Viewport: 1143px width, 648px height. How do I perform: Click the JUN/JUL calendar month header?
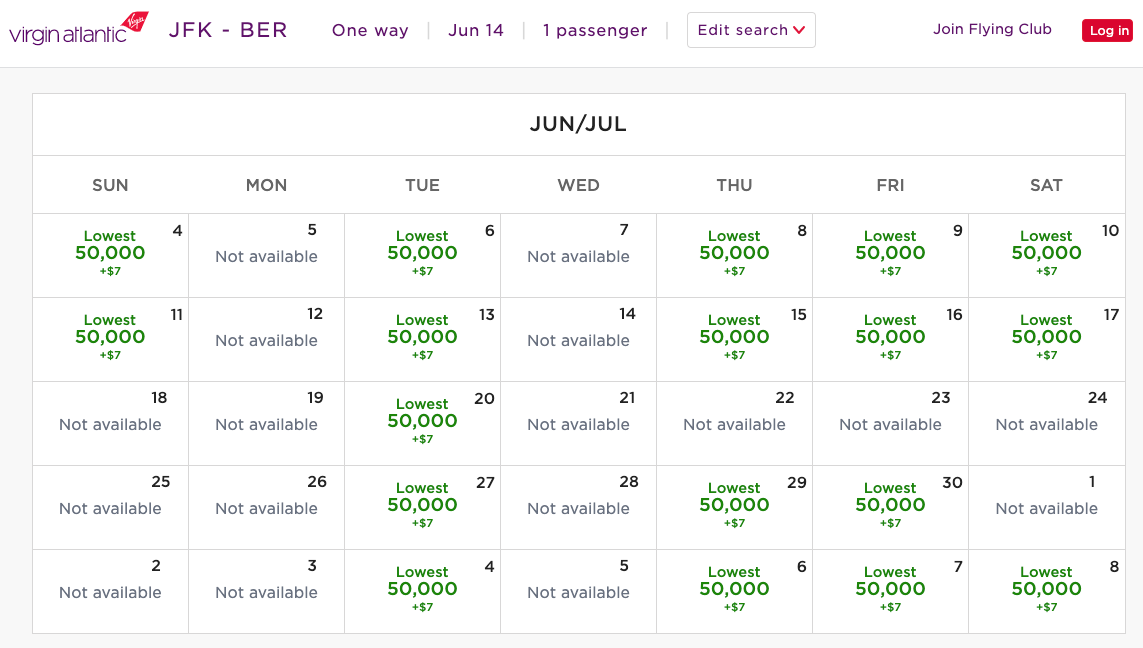coord(578,124)
